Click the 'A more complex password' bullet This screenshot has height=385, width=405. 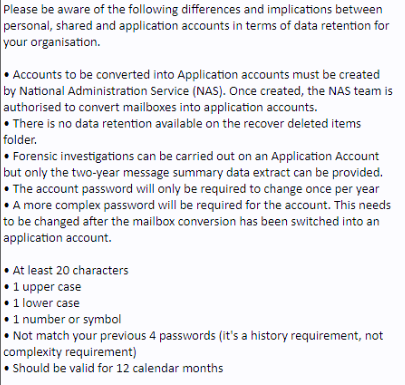coord(197,205)
